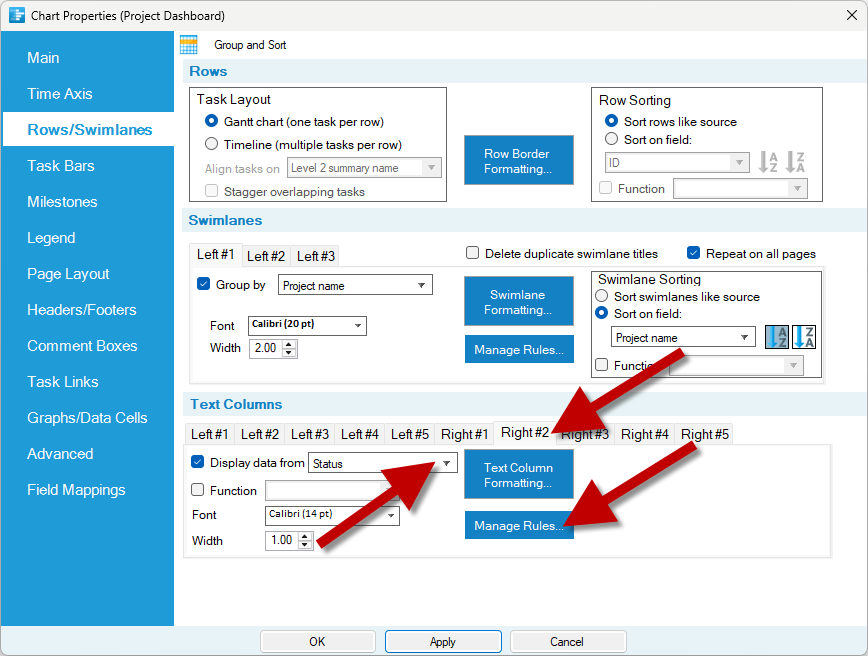Open Legend section
868x656 pixels.
(x=51, y=237)
